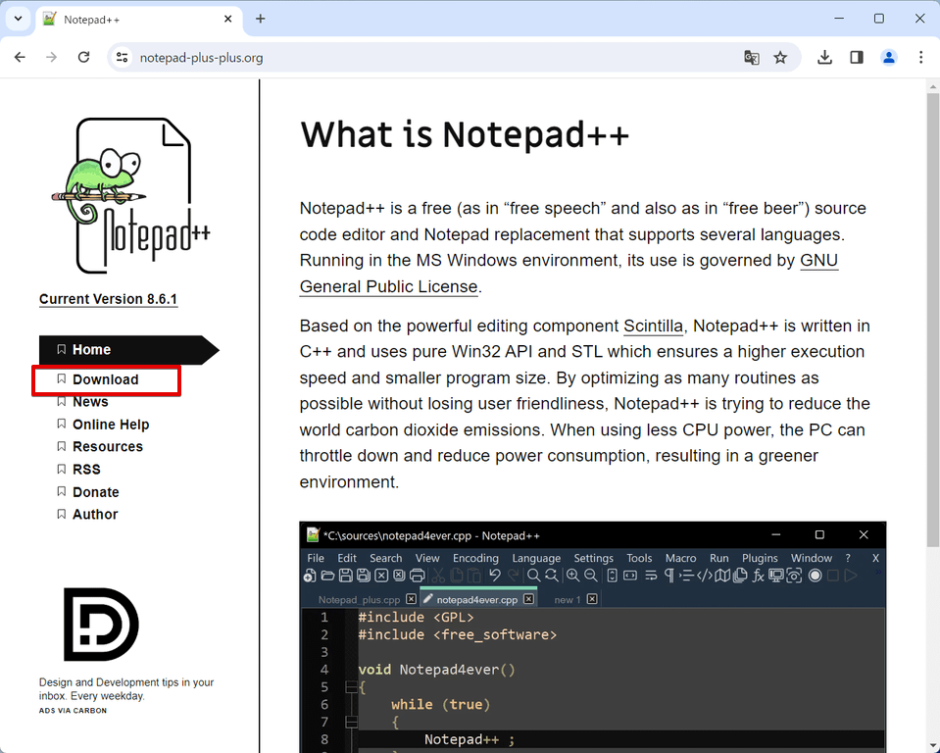This screenshot has height=753, width=940.
Task: Open a new tab with the plus button
Action: [260, 19]
